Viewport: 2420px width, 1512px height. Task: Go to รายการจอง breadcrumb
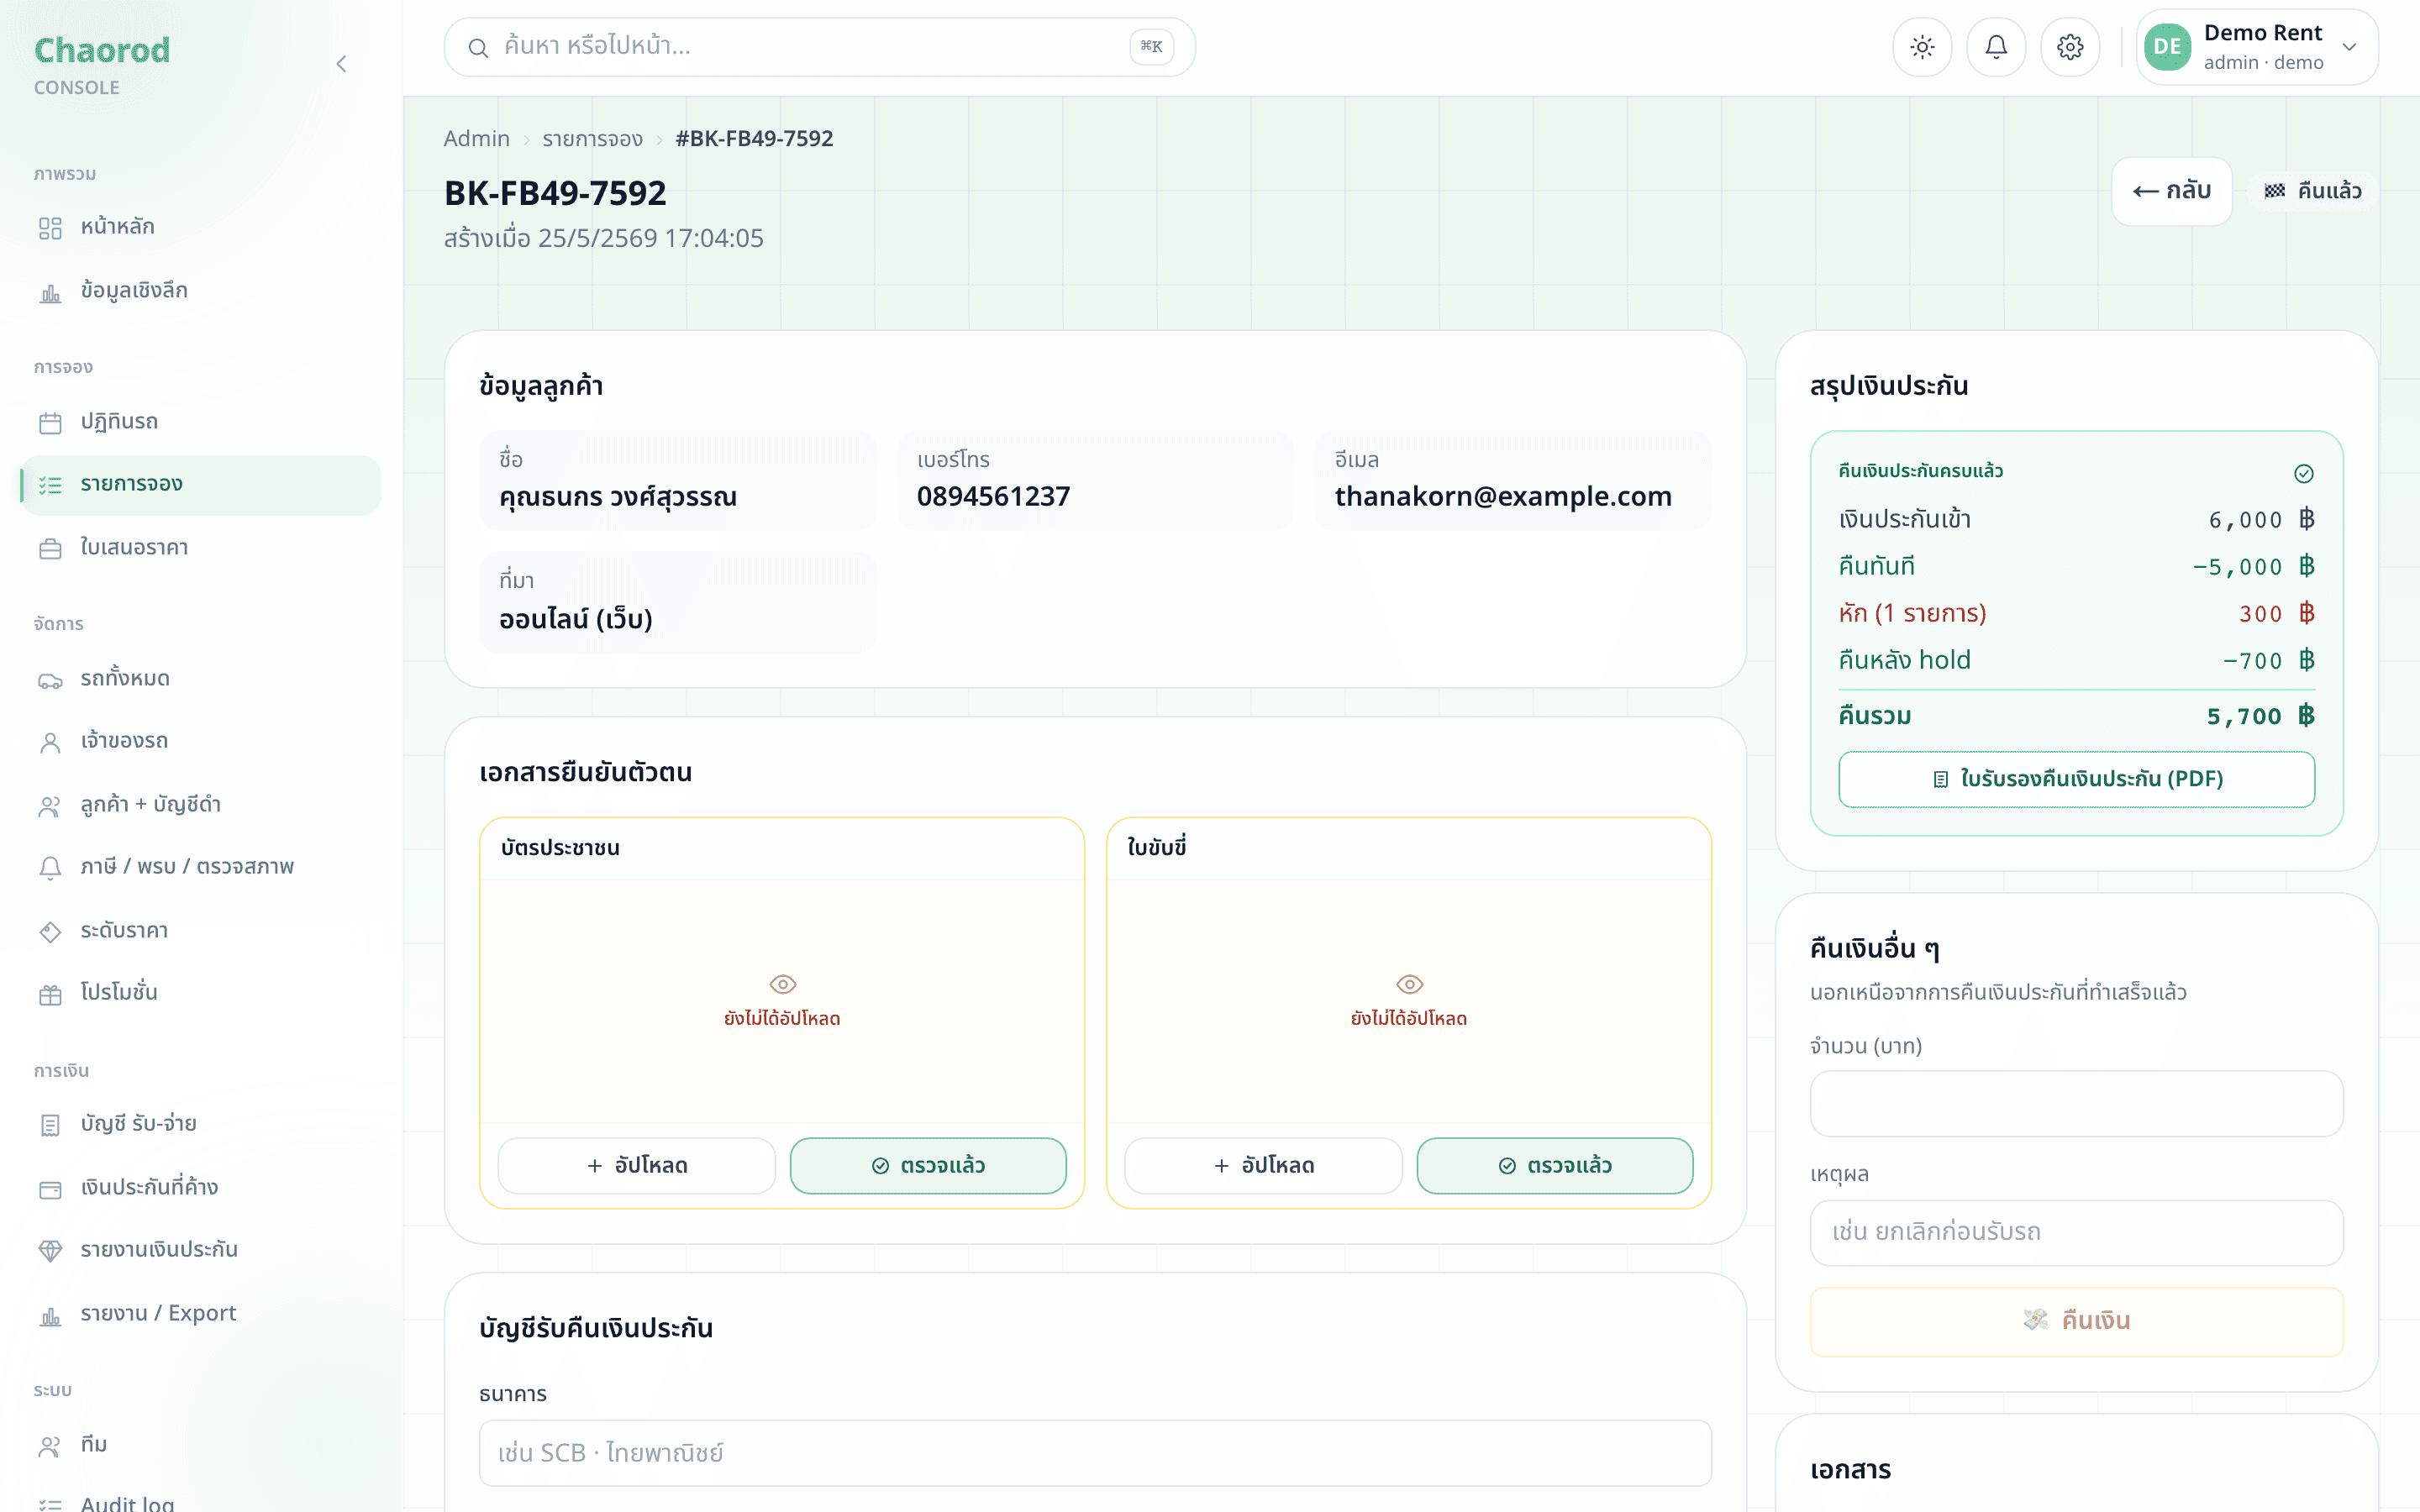(592, 138)
